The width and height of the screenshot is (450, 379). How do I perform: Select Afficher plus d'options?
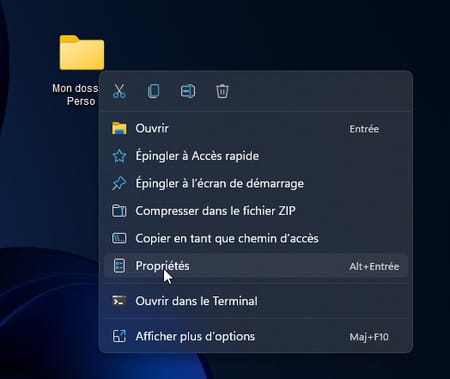[x=256, y=336]
